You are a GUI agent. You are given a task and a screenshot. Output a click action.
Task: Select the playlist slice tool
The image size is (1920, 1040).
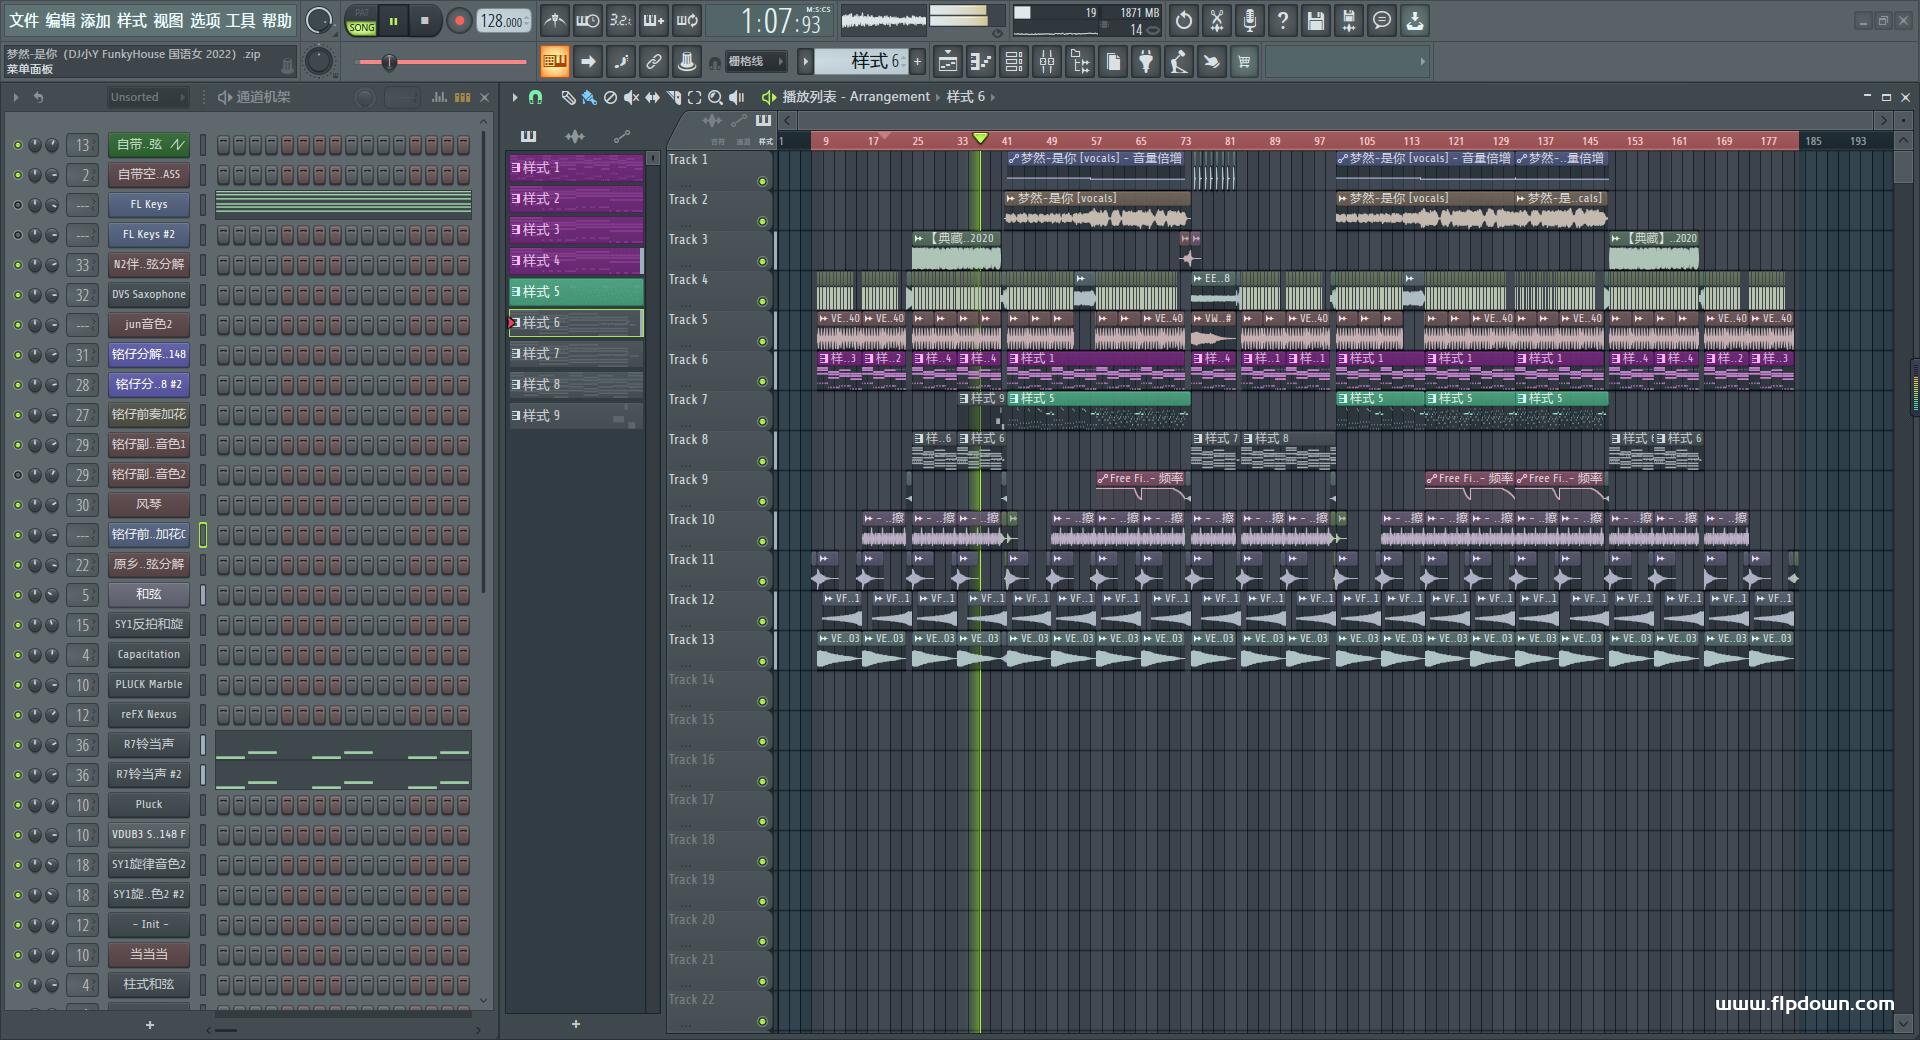pos(673,97)
